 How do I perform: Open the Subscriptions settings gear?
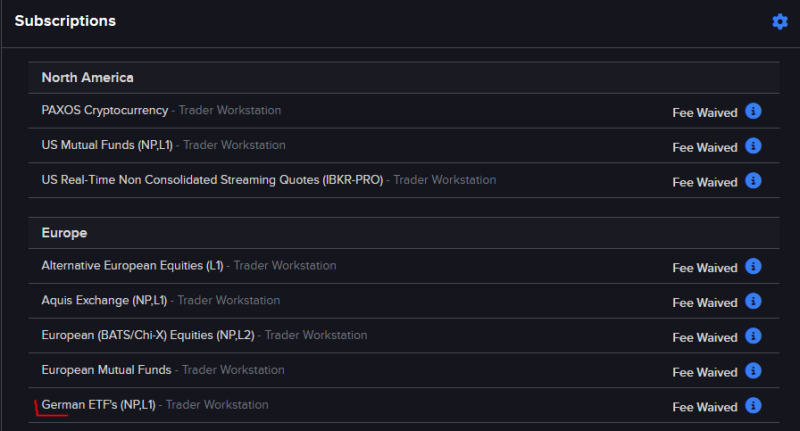(x=780, y=21)
